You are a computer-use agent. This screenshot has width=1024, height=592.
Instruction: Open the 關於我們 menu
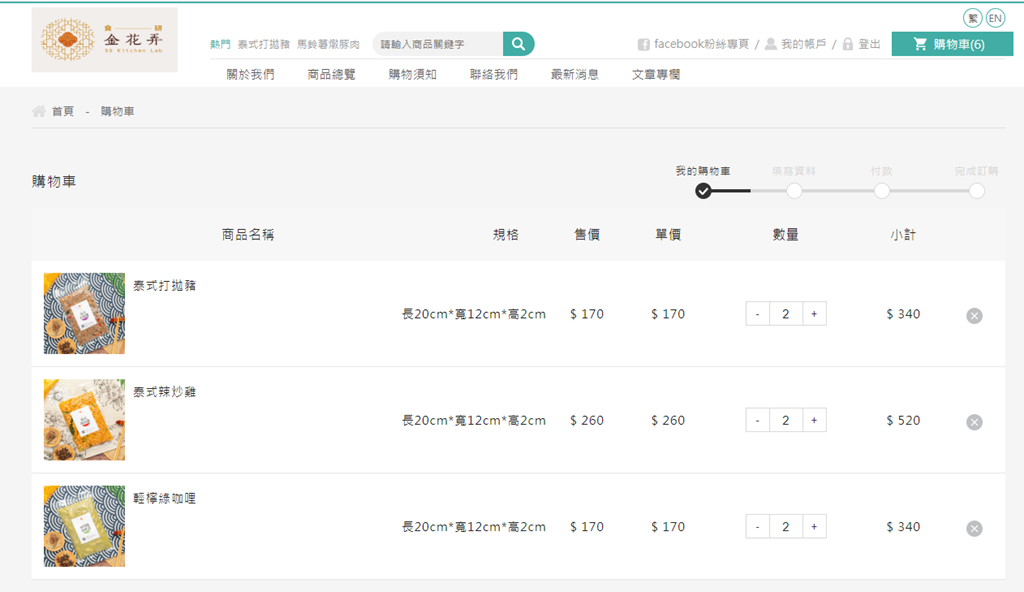click(250, 74)
